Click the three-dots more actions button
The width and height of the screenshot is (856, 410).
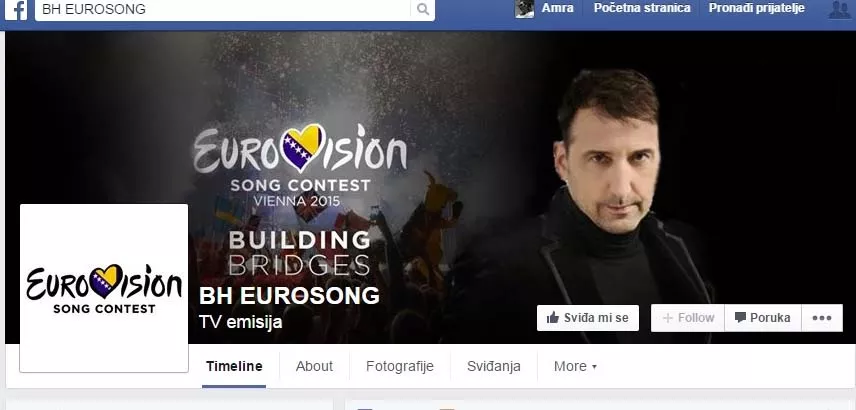tap(822, 318)
